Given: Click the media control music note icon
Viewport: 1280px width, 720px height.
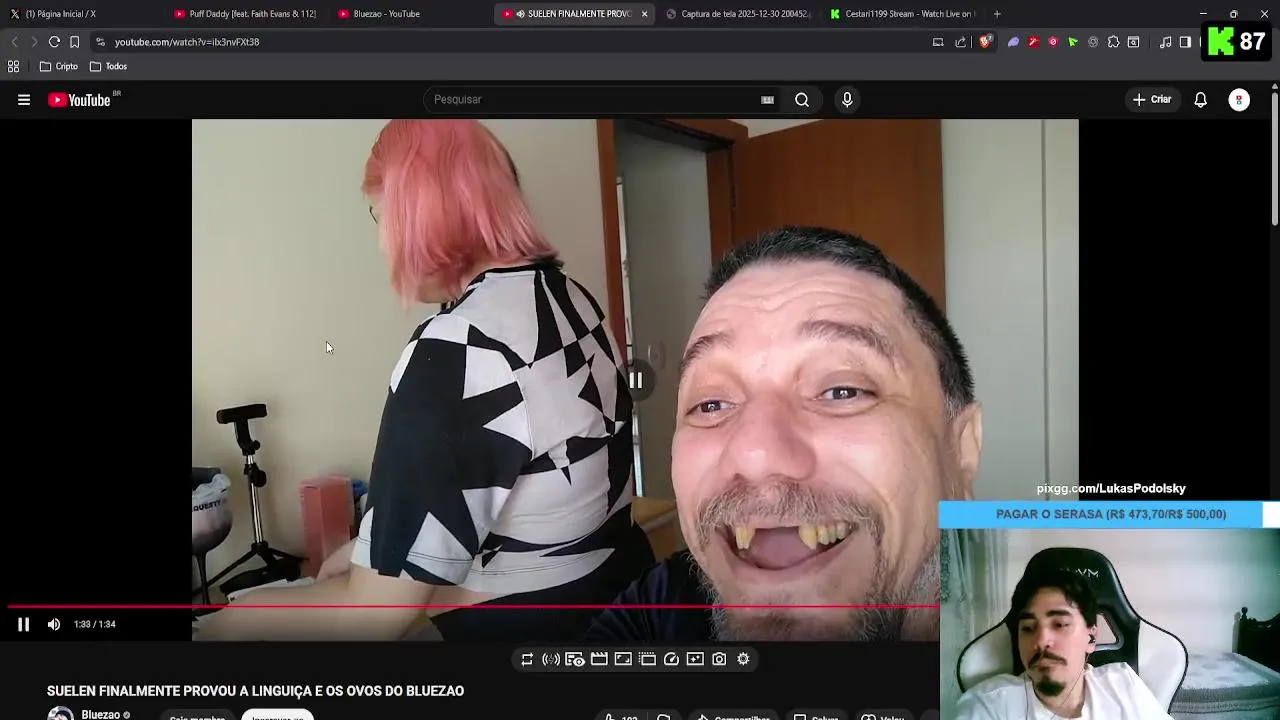Looking at the screenshot, I should pyautogui.click(x=1166, y=42).
